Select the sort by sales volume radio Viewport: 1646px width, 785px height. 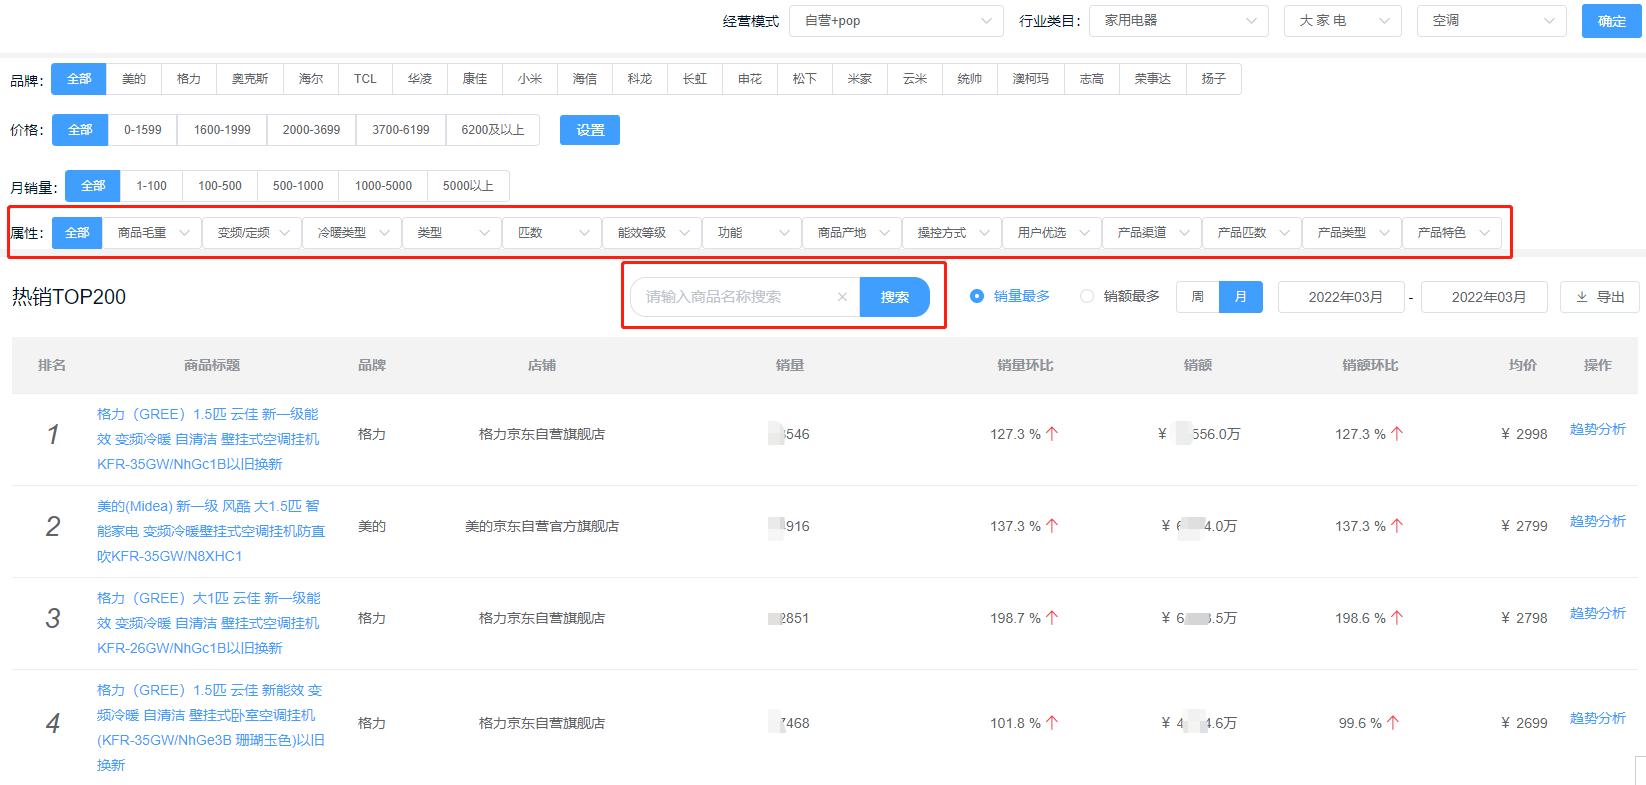click(977, 296)
